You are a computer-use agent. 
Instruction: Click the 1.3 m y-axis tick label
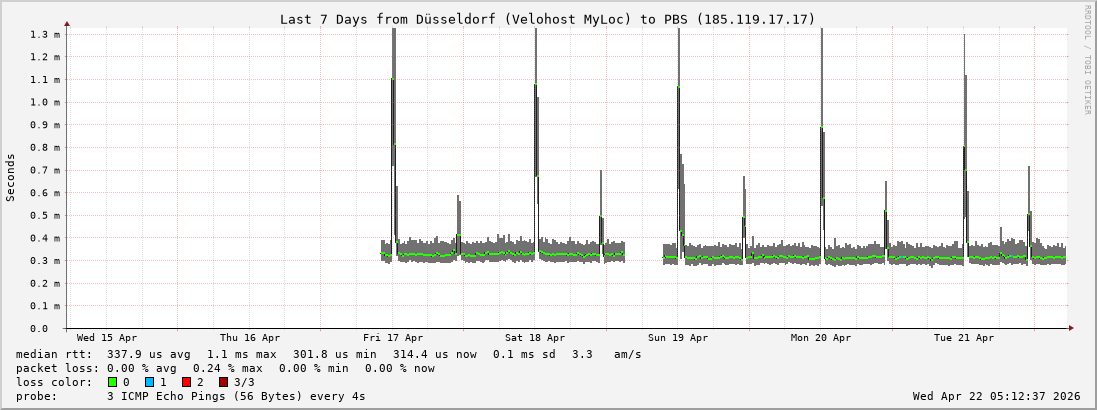(45, 34)
